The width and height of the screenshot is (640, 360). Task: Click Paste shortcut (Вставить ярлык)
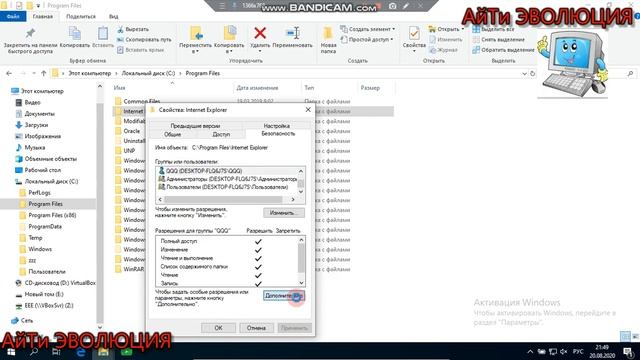point(140,50)
